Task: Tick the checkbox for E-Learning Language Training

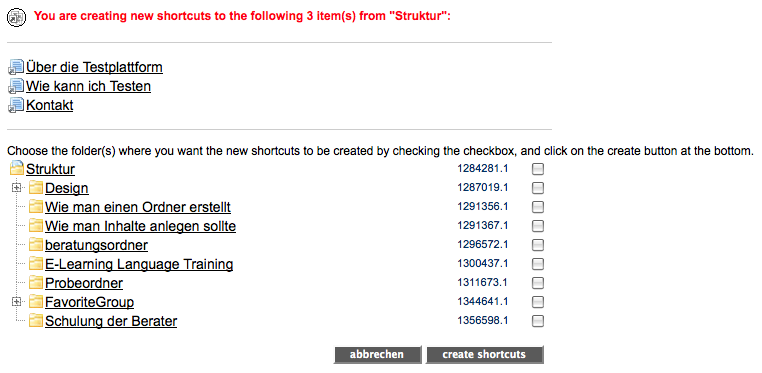Action: pos(537,264)
